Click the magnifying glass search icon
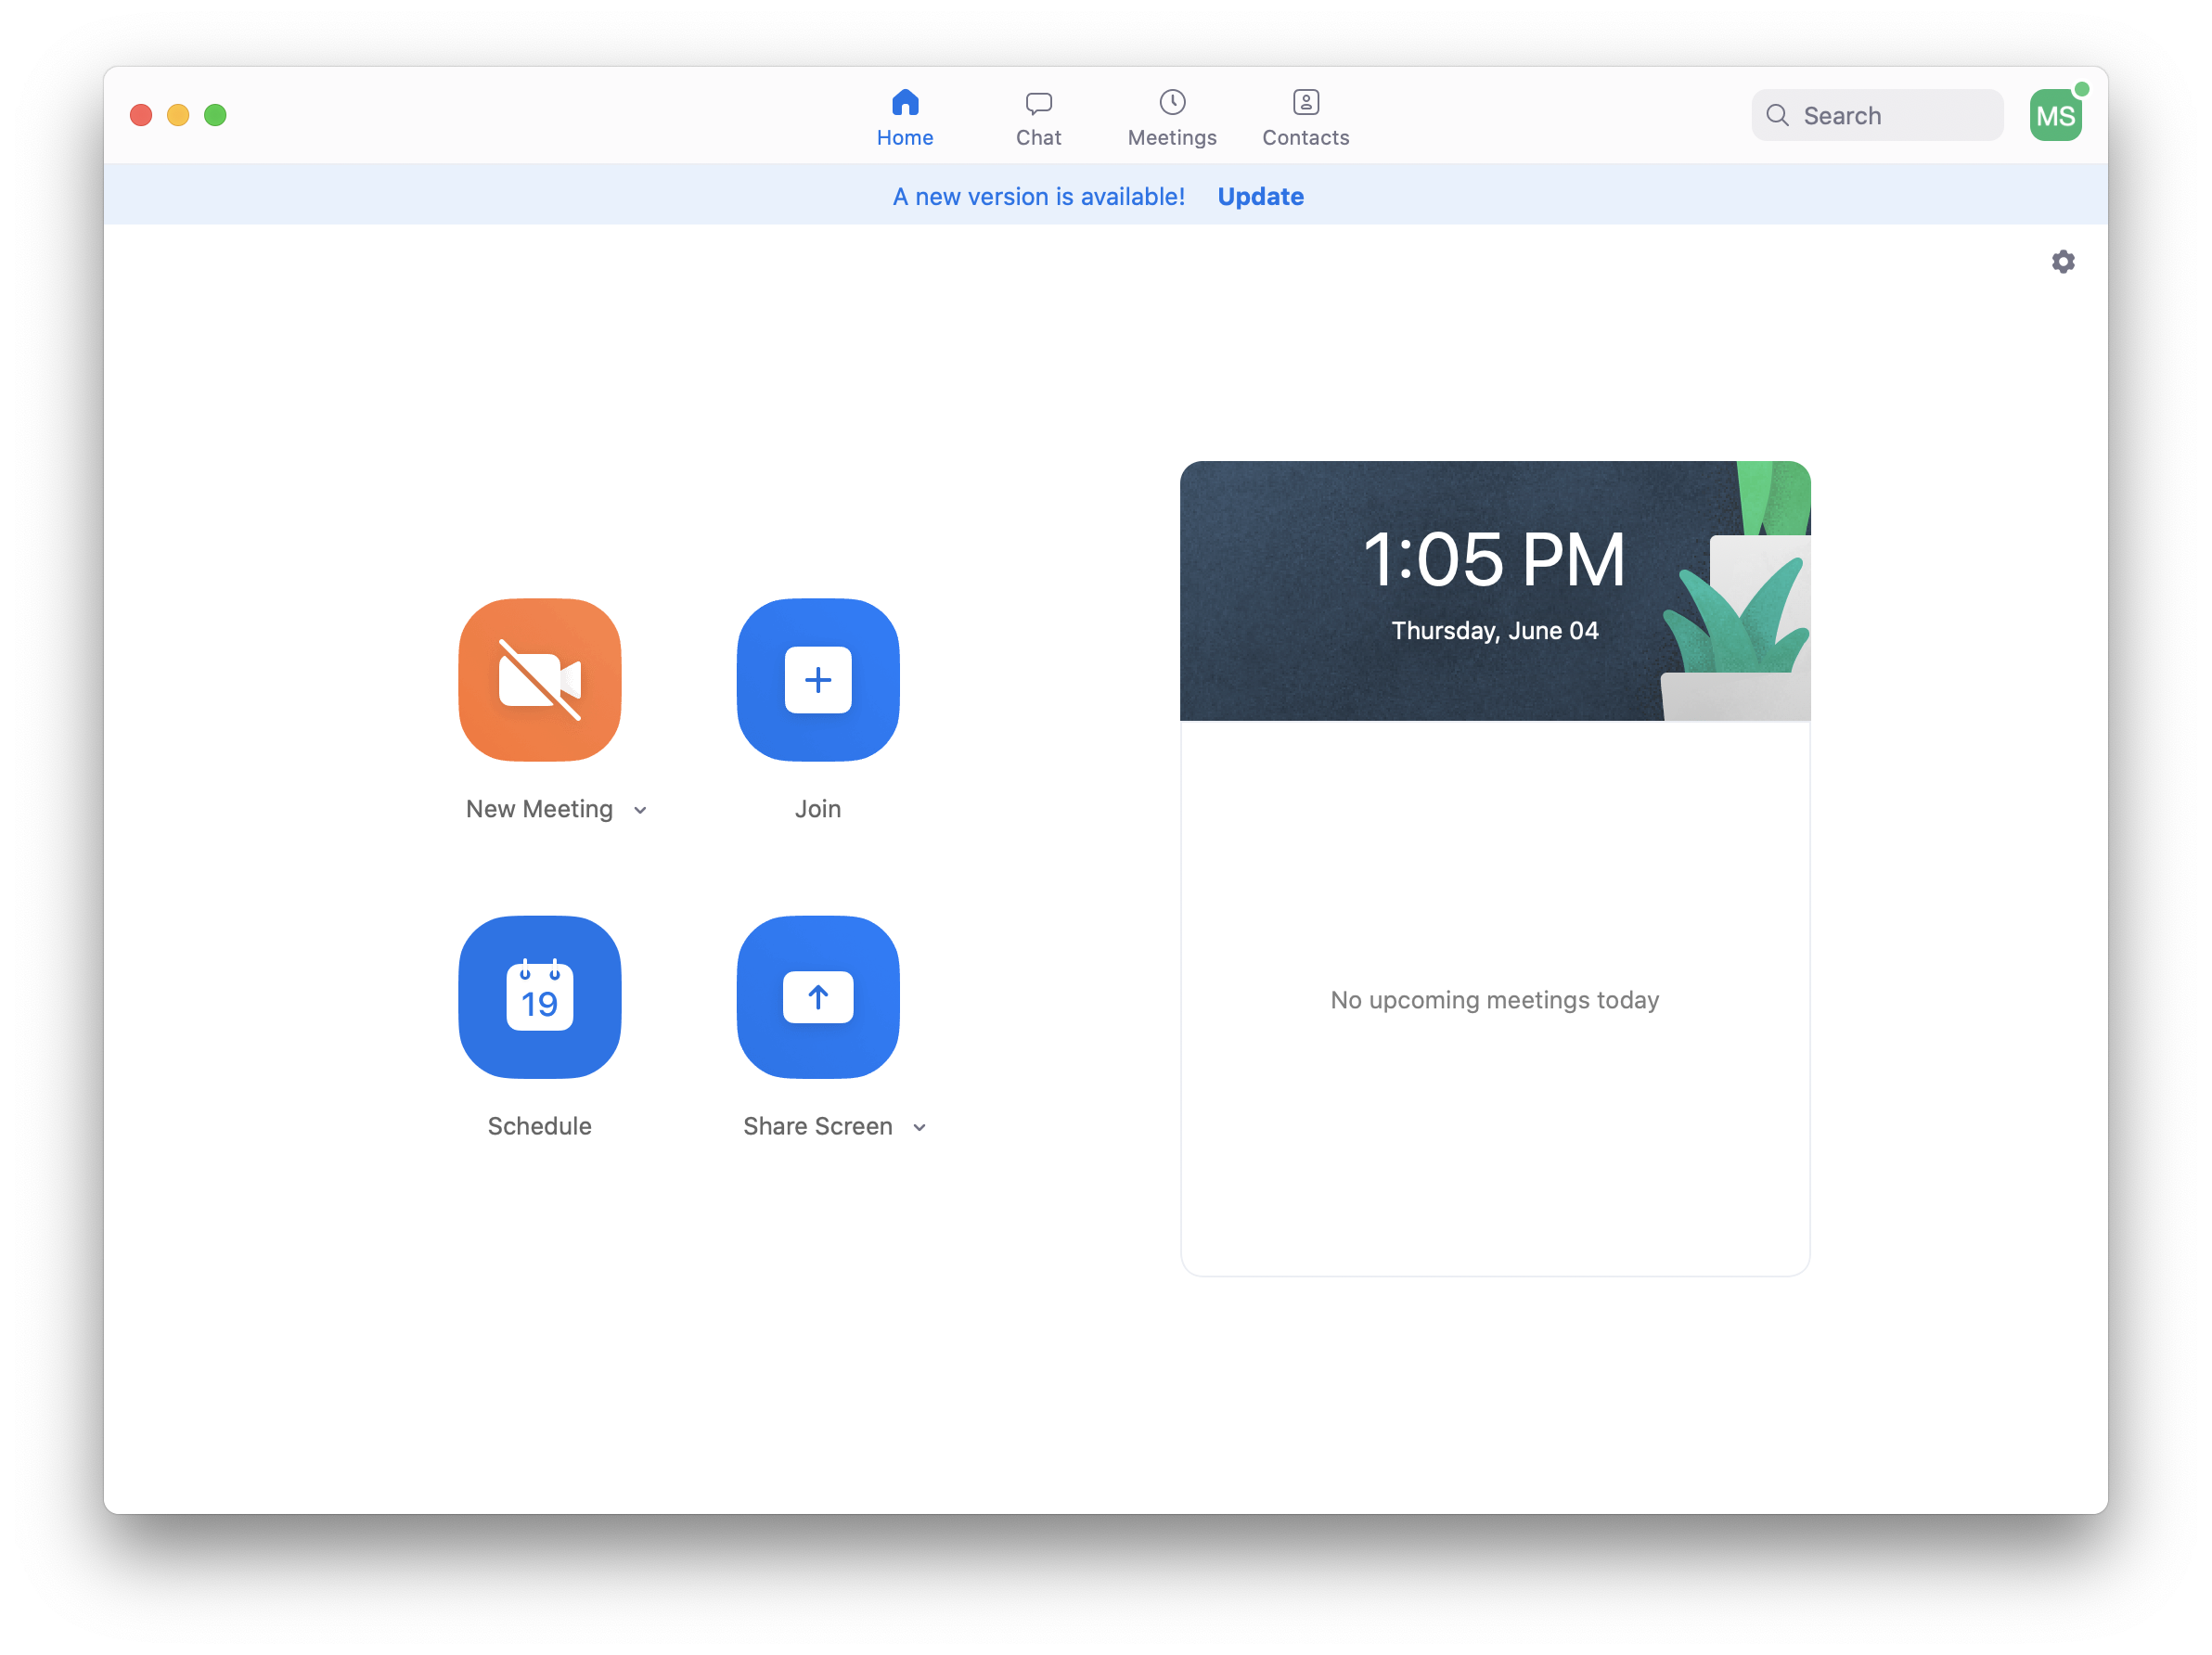This screenshot has width=2212, height=1655. [x=1777, y=116]
